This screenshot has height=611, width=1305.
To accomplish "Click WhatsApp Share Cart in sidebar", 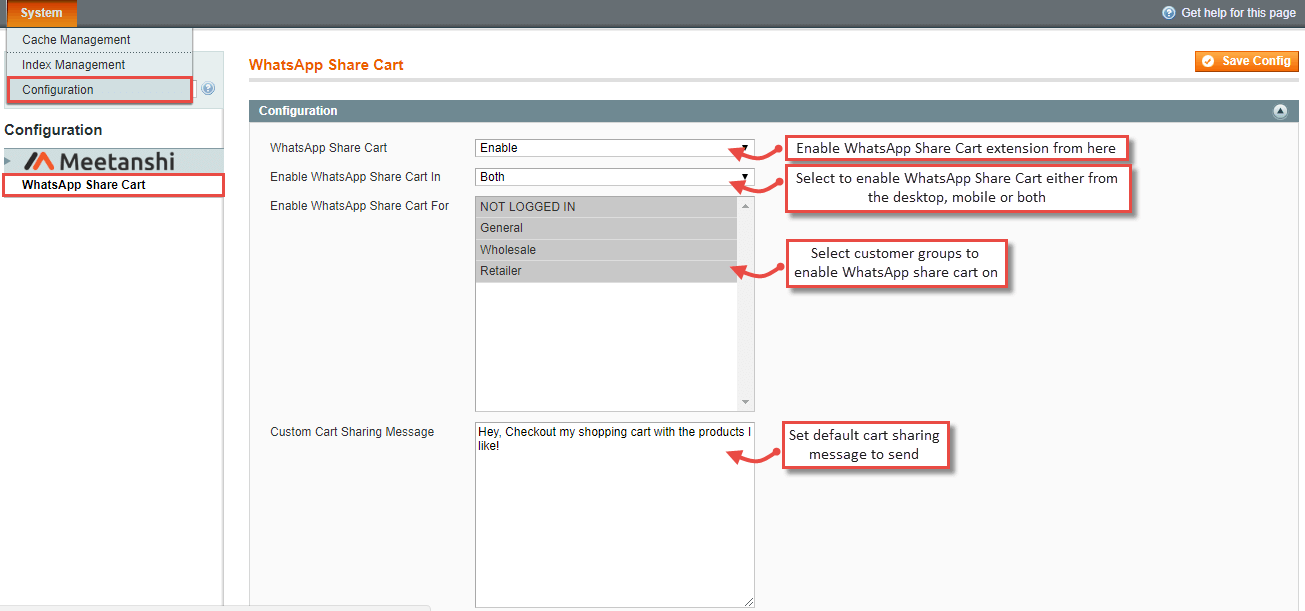I will click(x=84, y=185).
